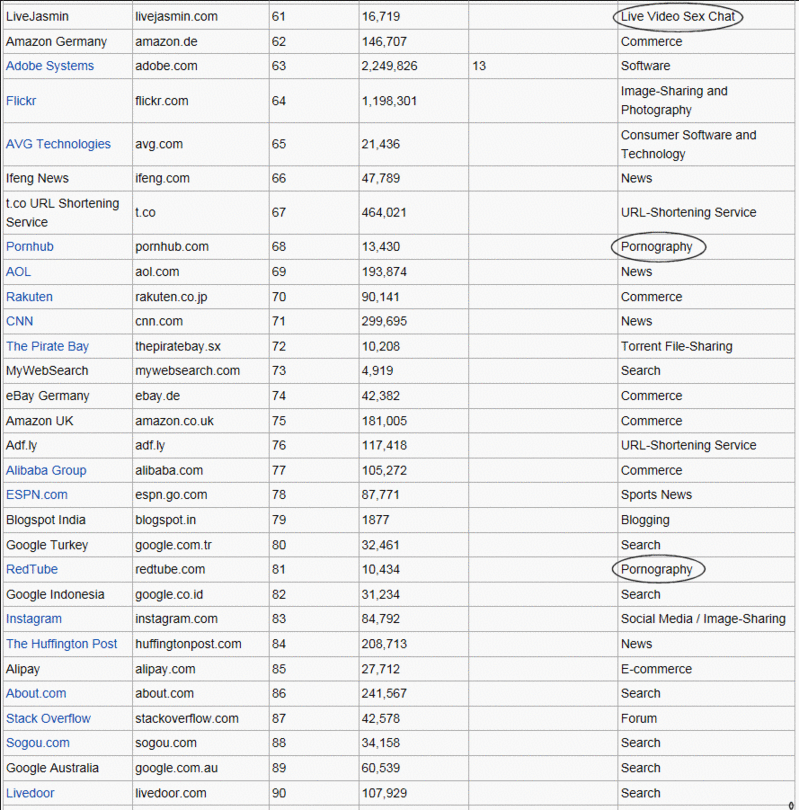This screenshot has height=810, width=799.
Task: Go to the Alibaba Group link
Action: [46, 470]
